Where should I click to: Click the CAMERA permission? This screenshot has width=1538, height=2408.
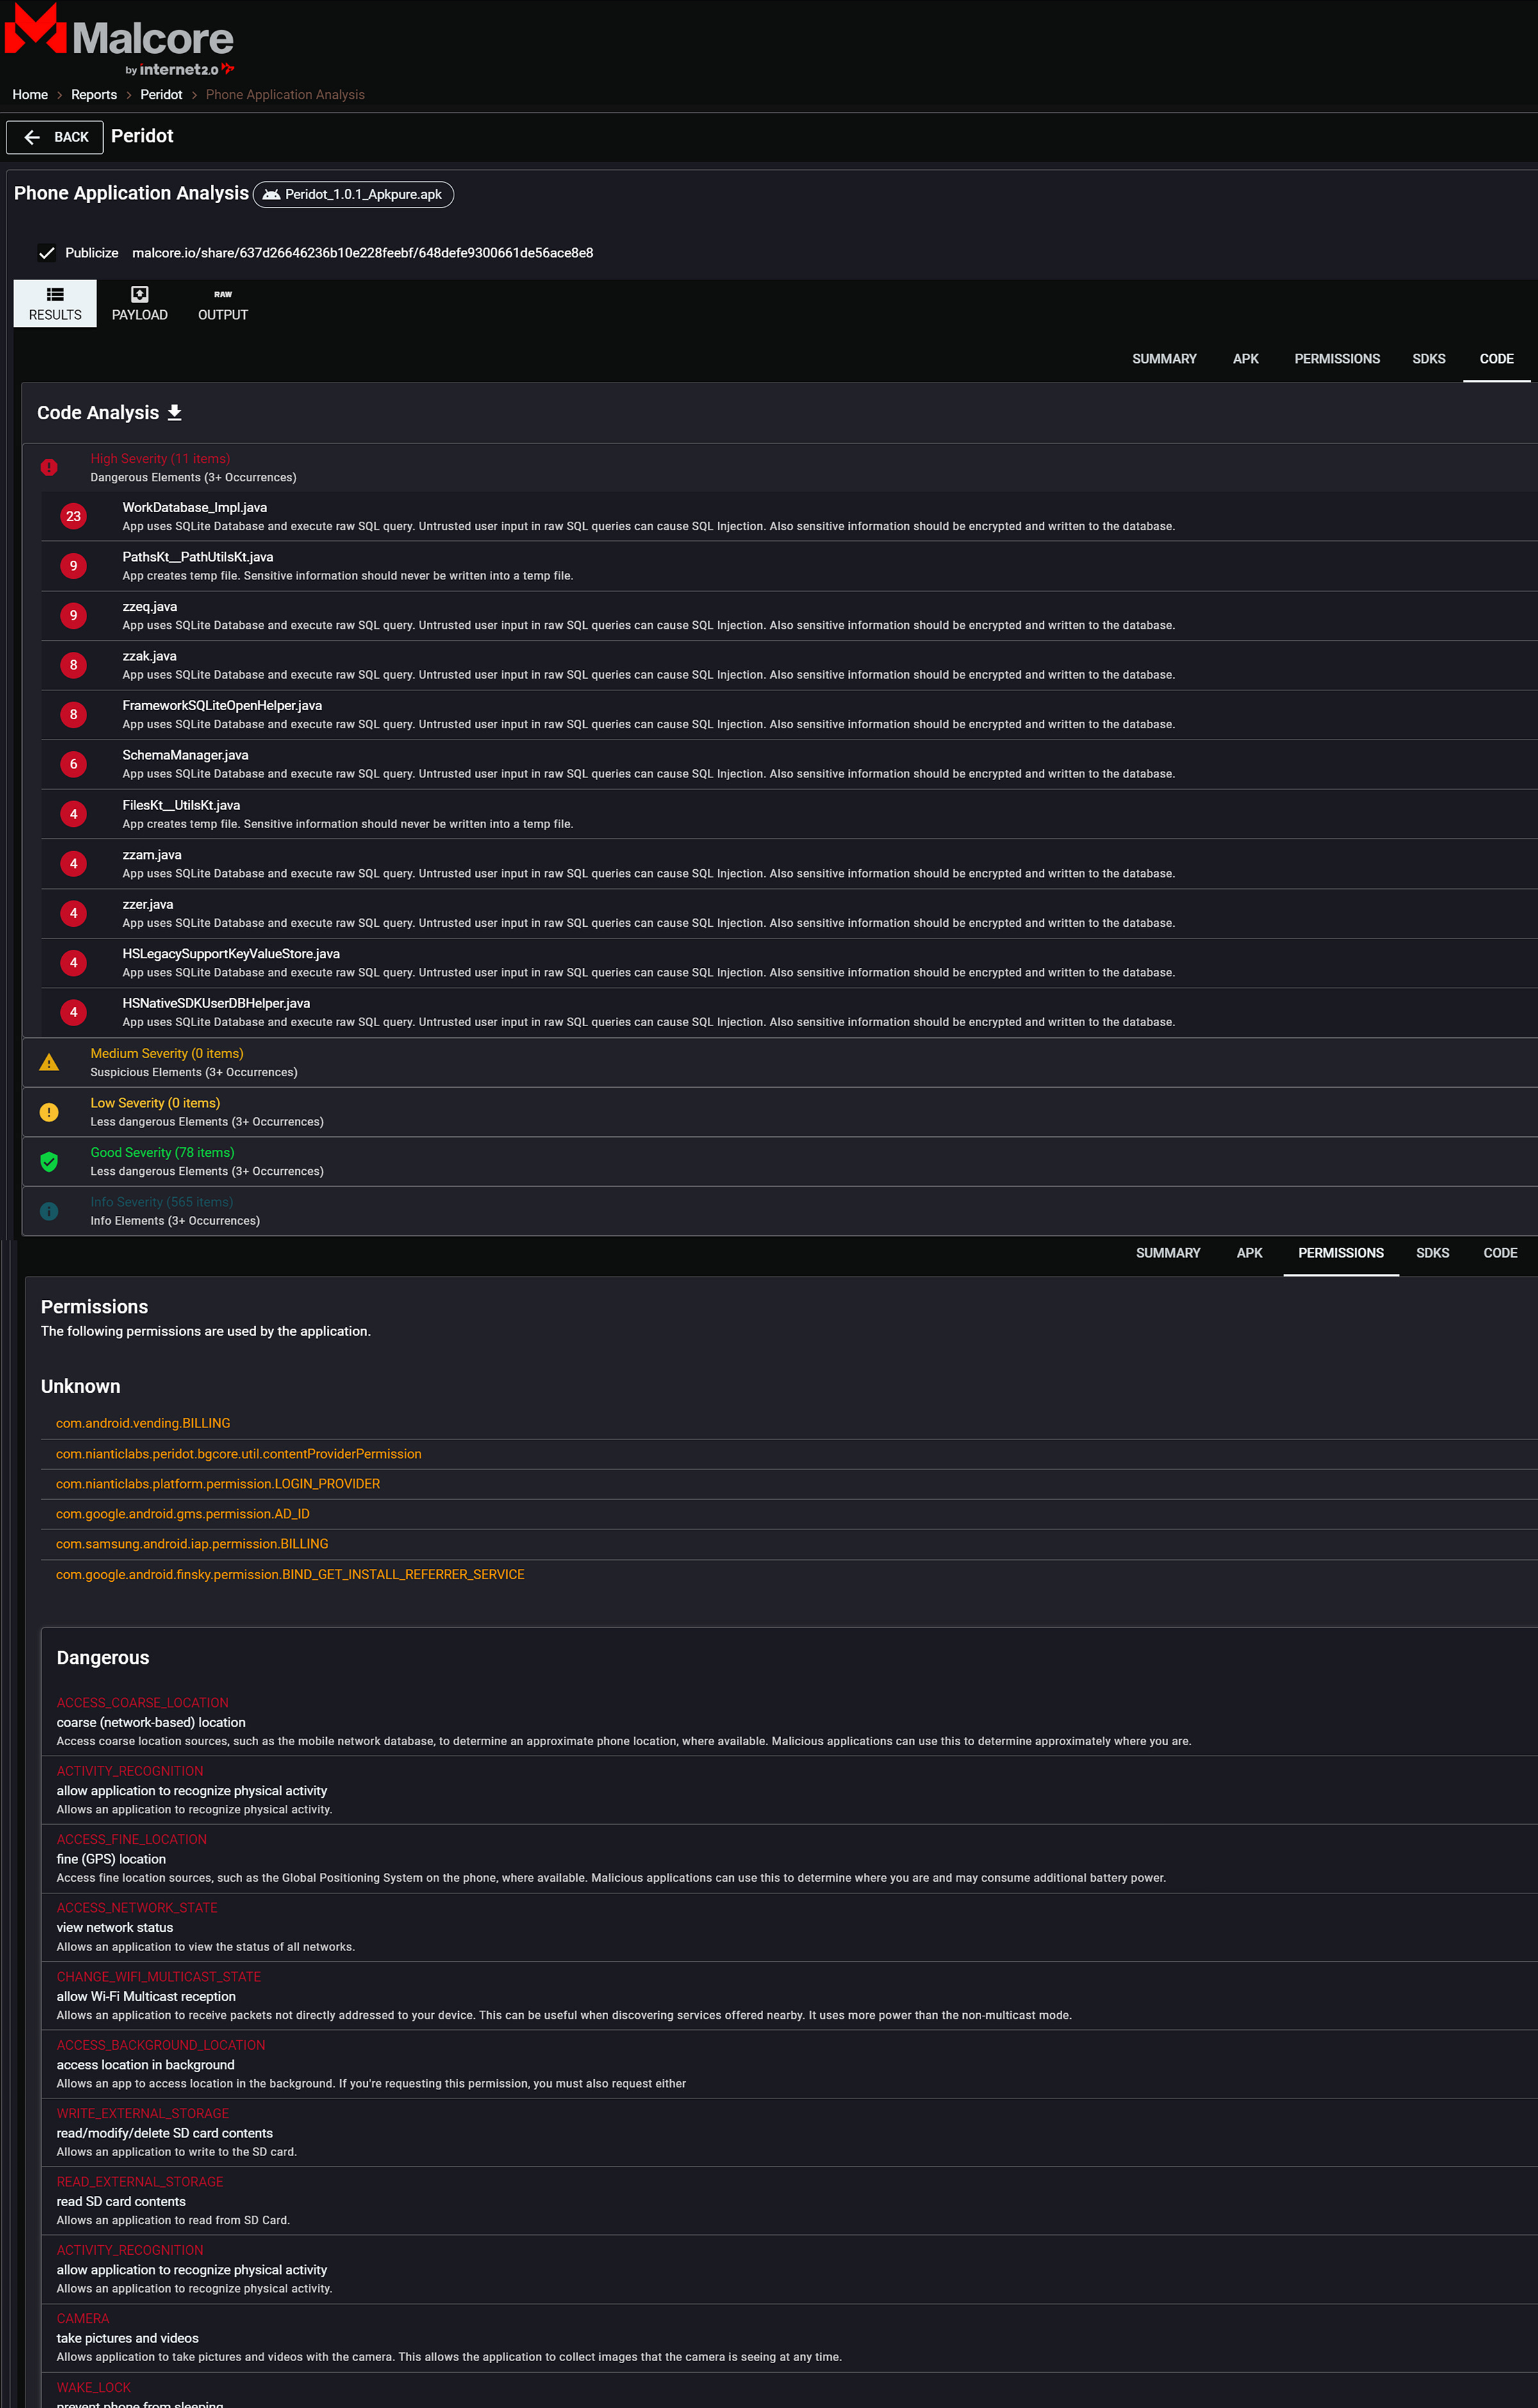tap(83, 2319)
